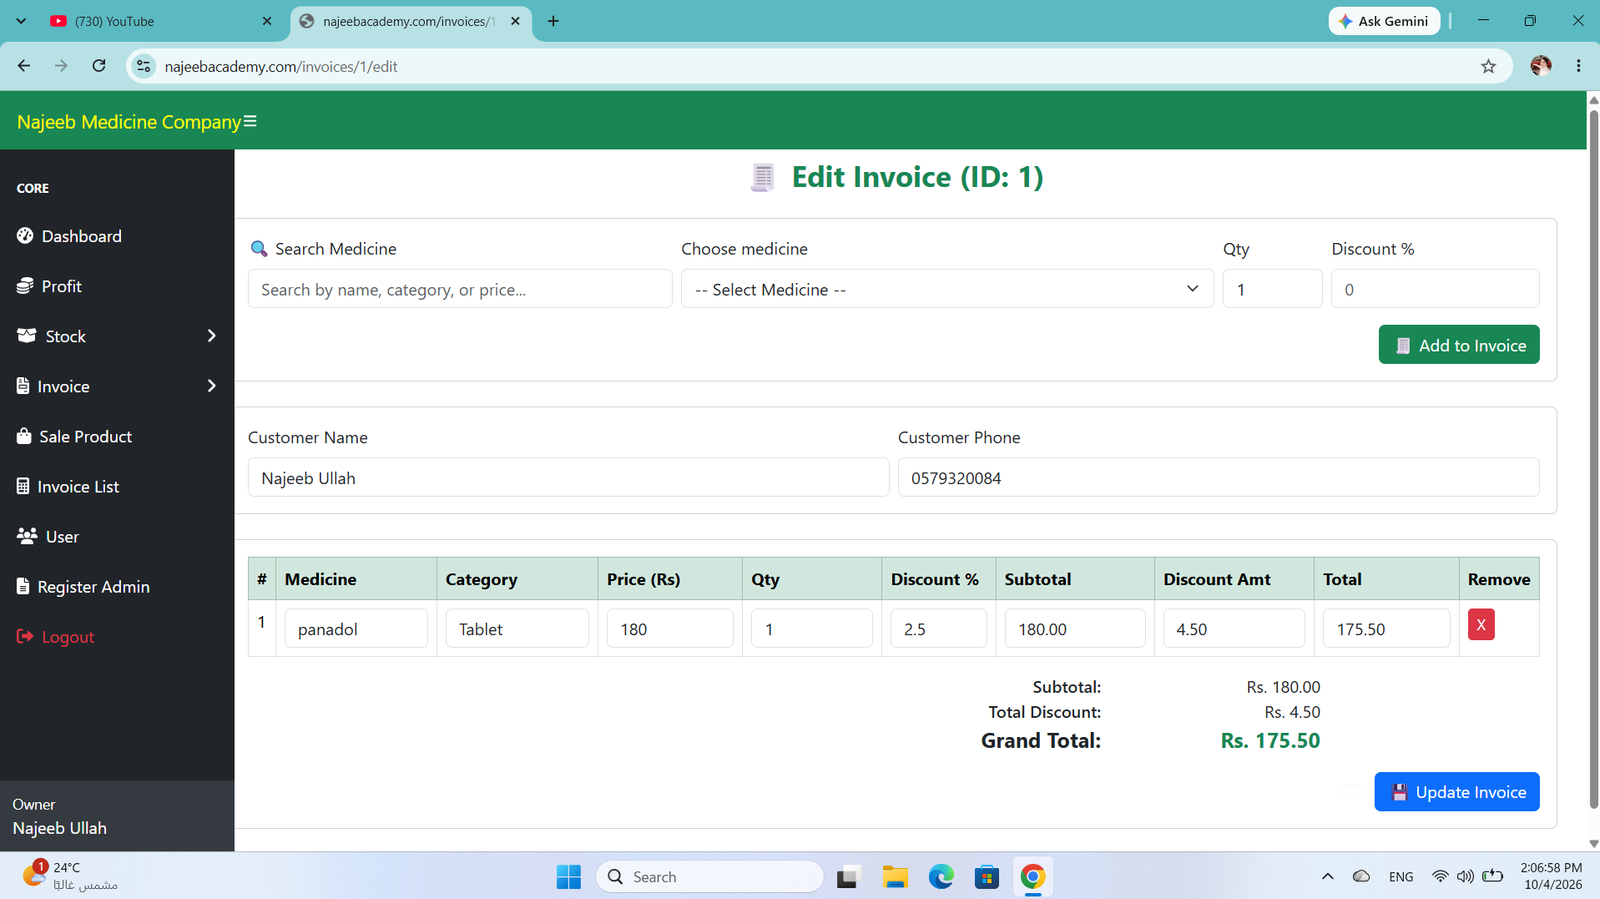
Task: Go back with the browser back arrow
Action: click(x=24, y=66)
